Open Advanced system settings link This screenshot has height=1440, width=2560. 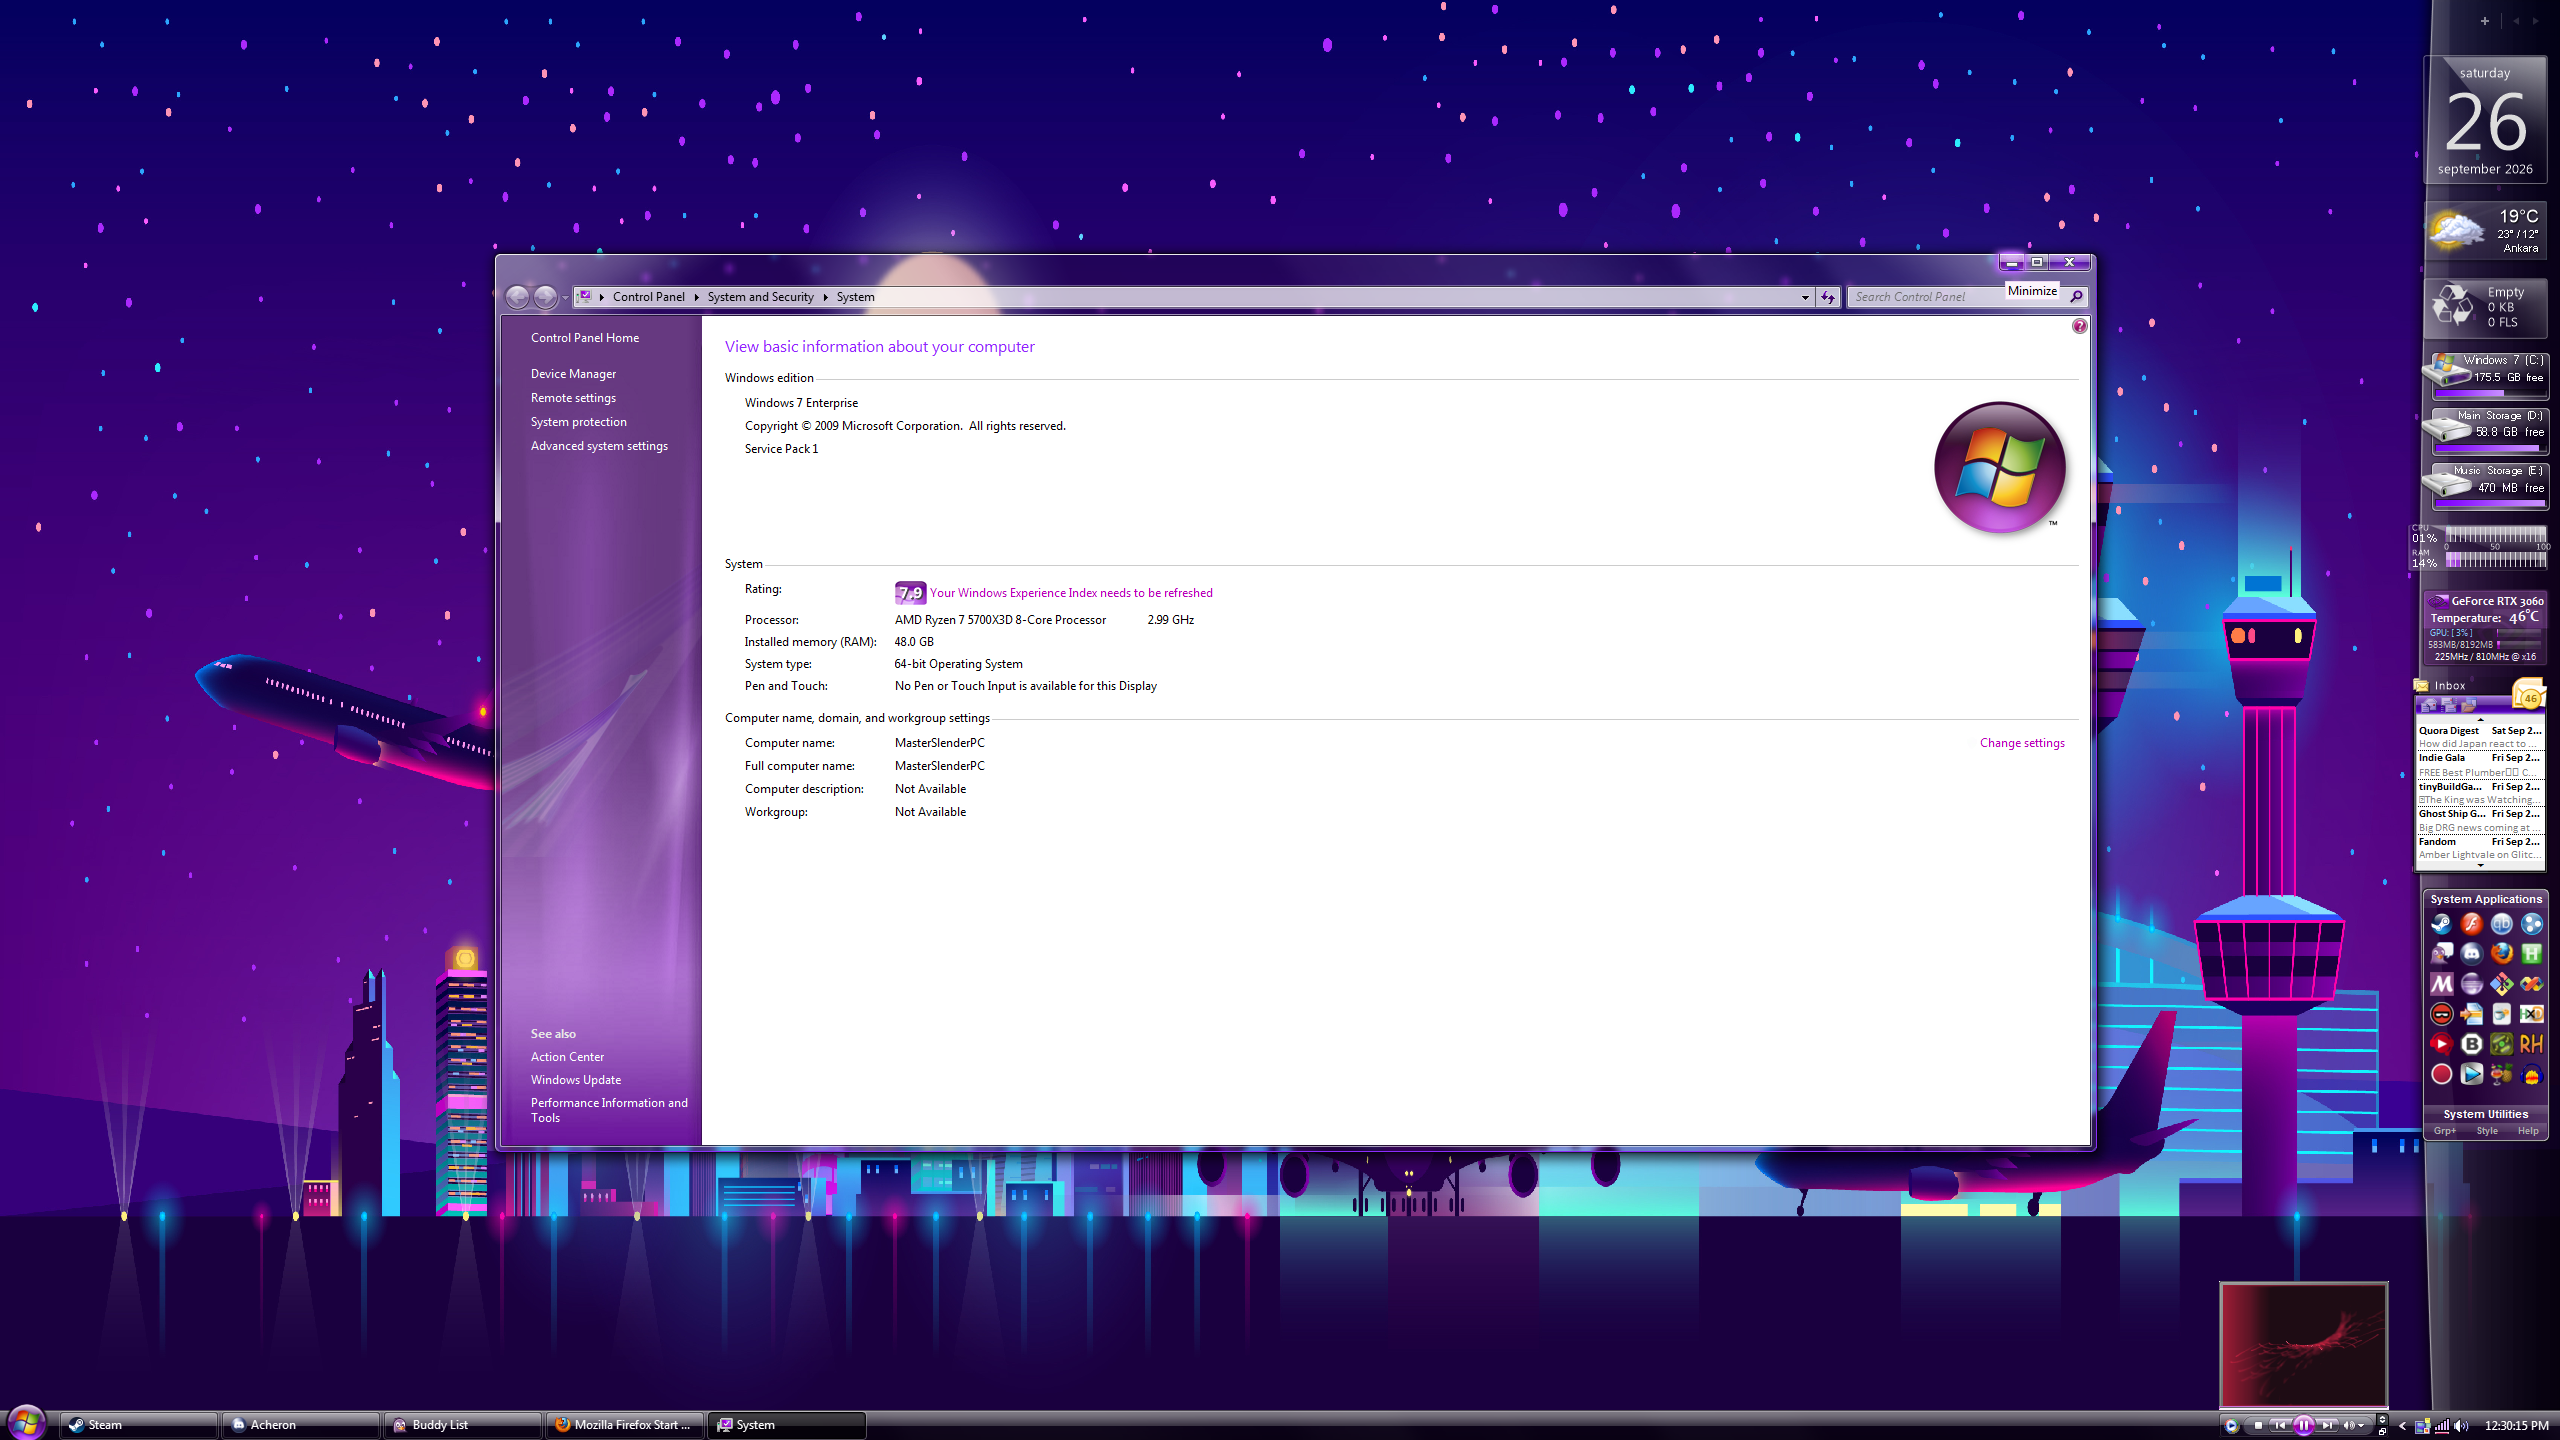pos(599,446)
